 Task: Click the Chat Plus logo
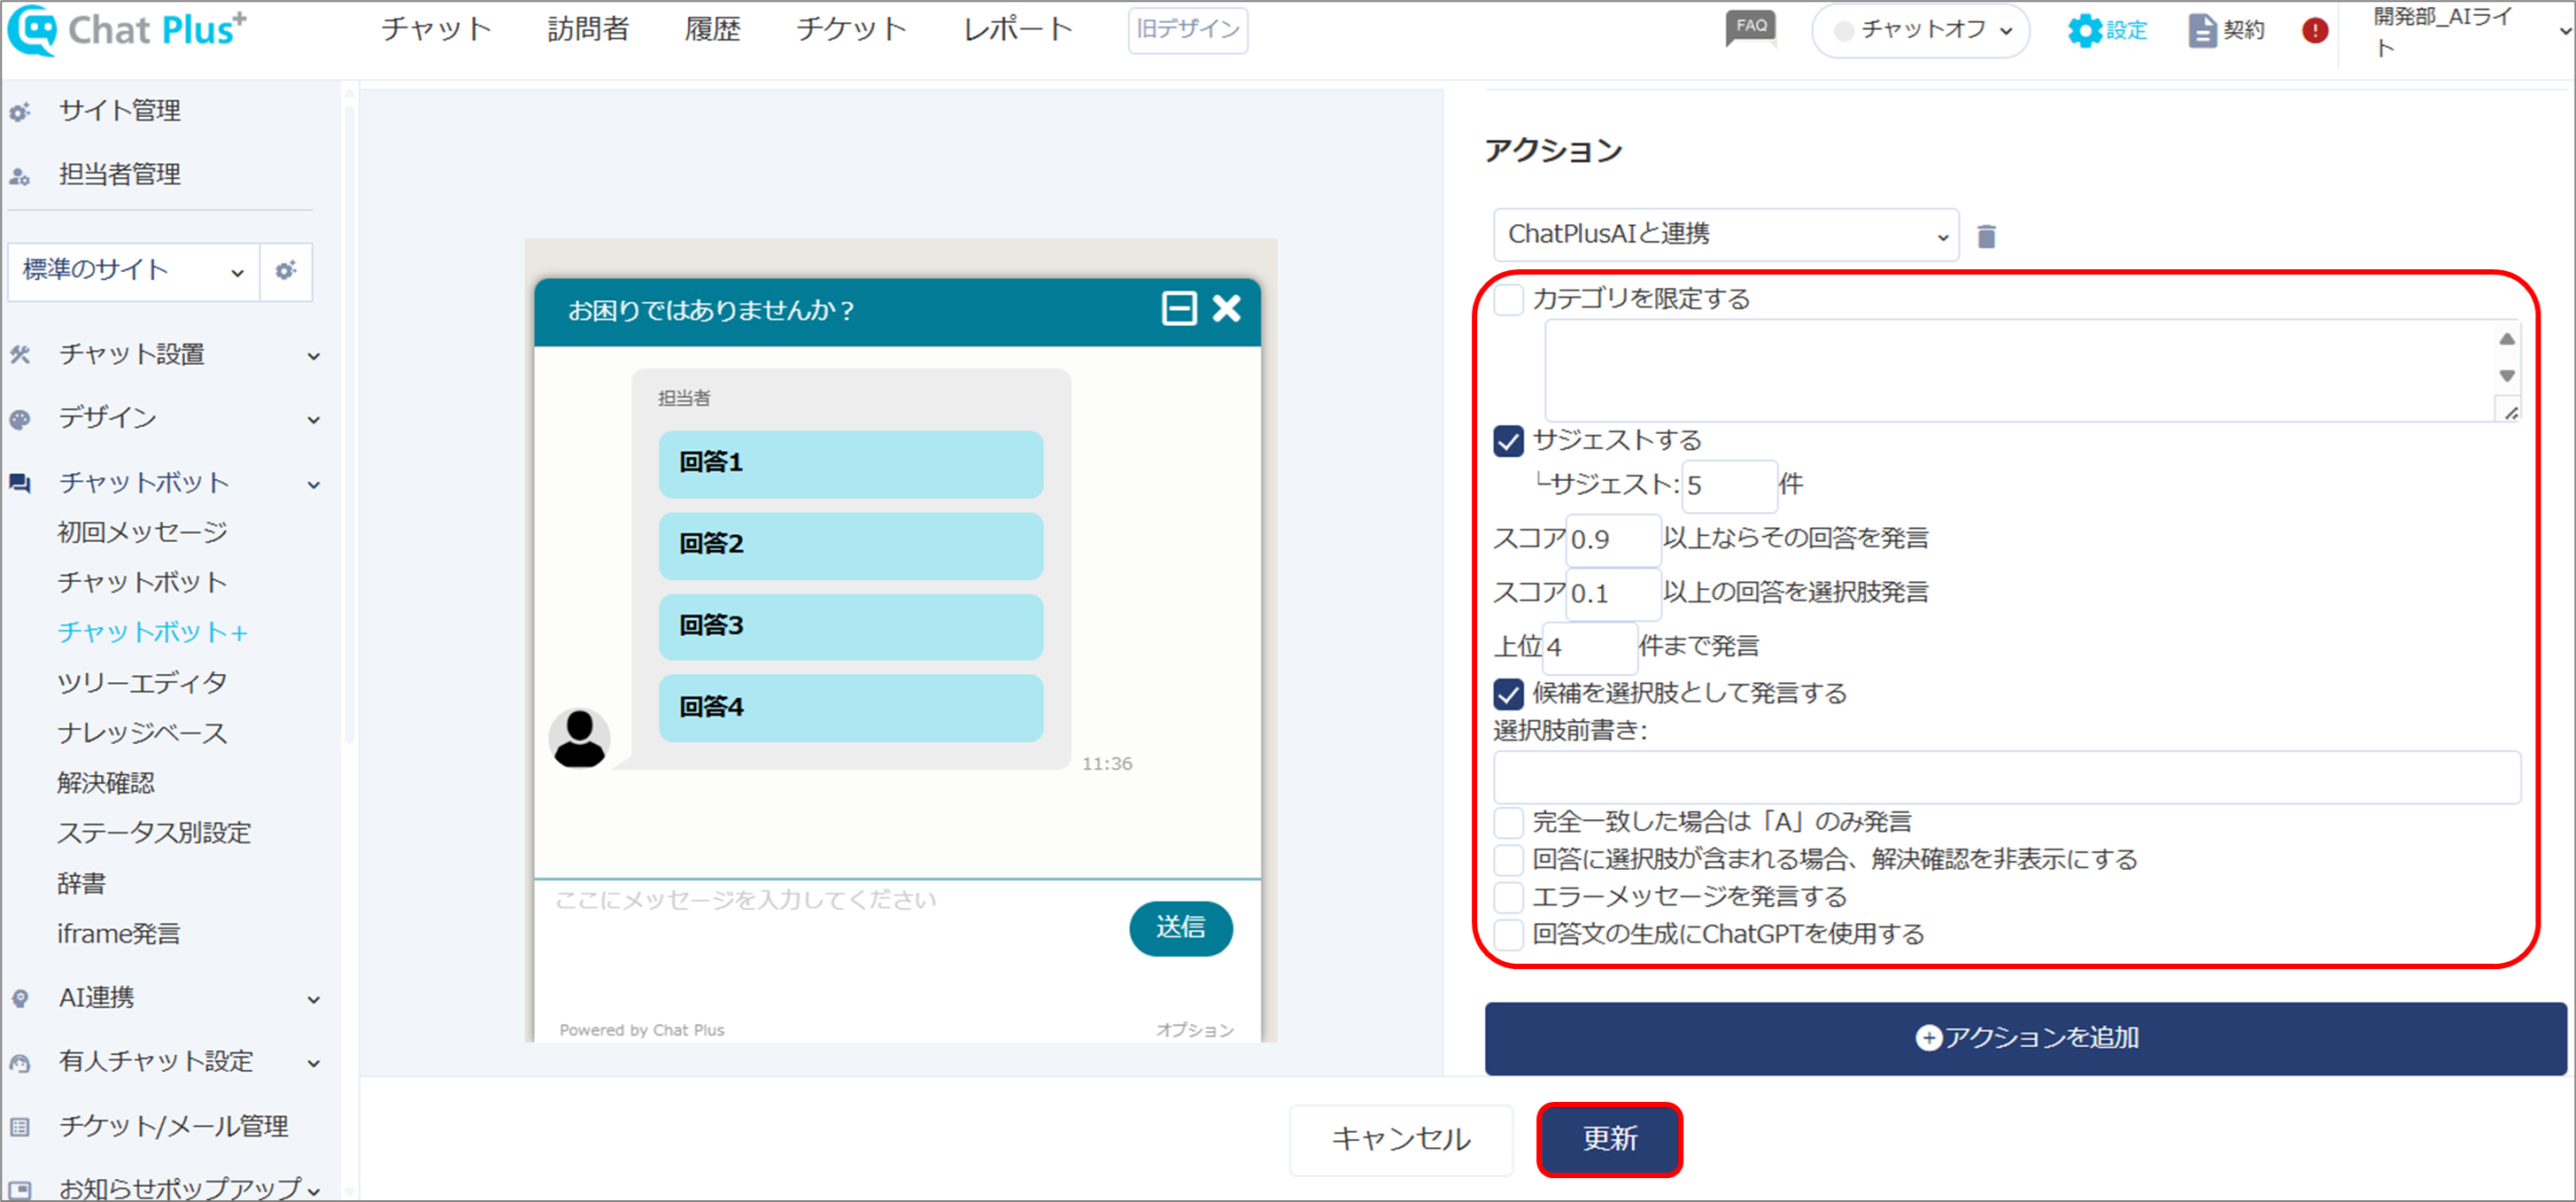[127, 30]
